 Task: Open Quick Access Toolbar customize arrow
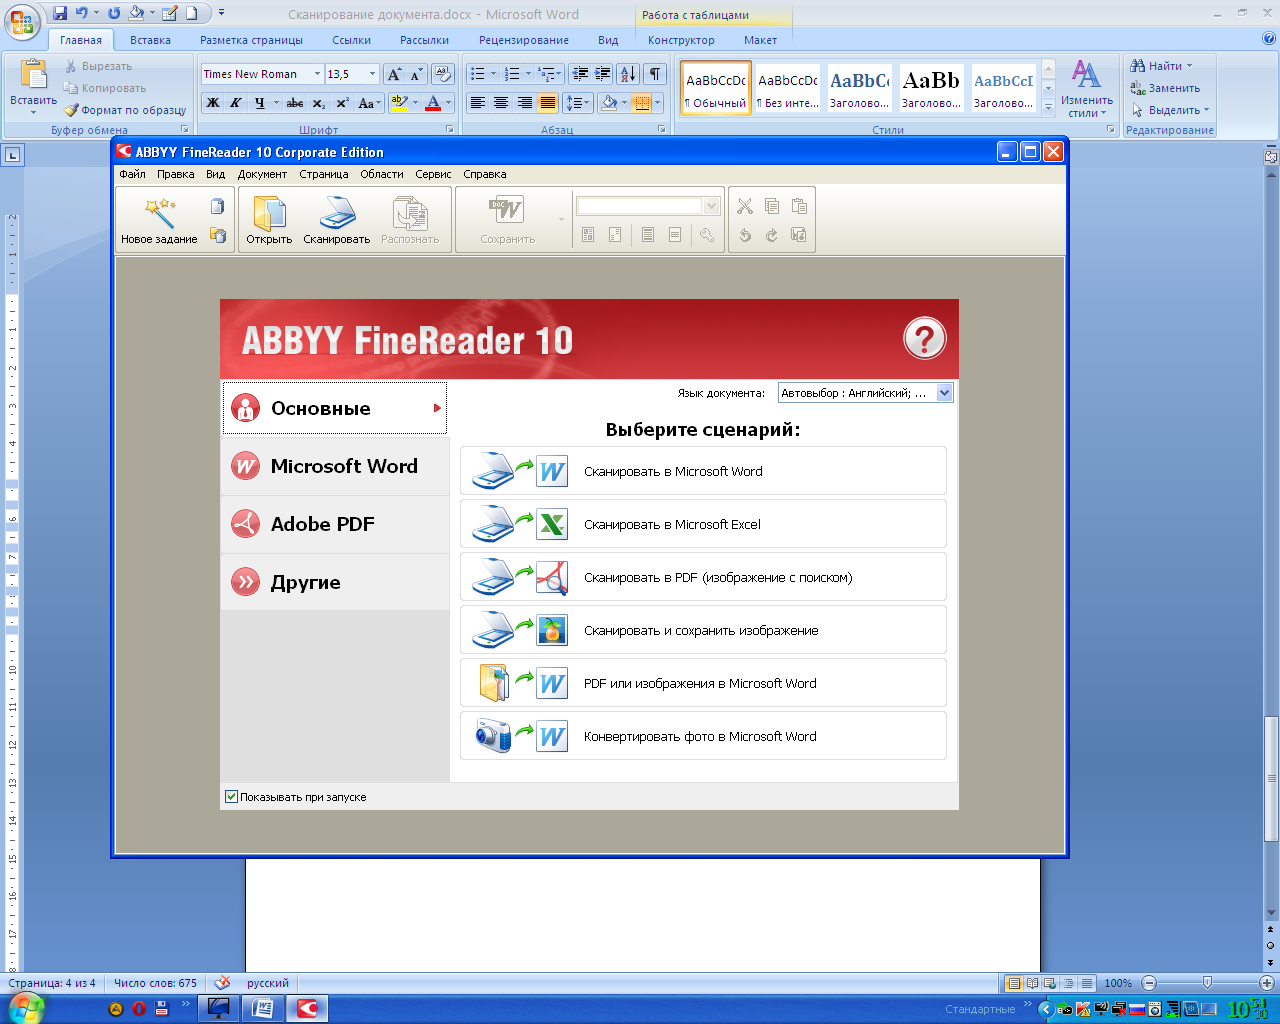(x=221, y=14)
